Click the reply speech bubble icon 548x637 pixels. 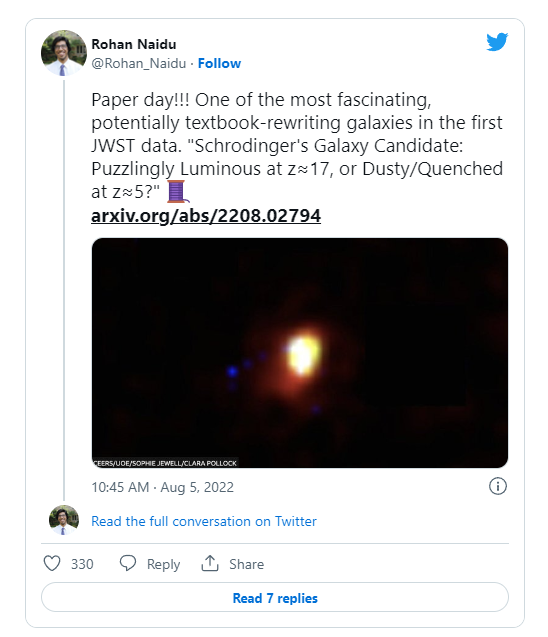click(128, 563)
